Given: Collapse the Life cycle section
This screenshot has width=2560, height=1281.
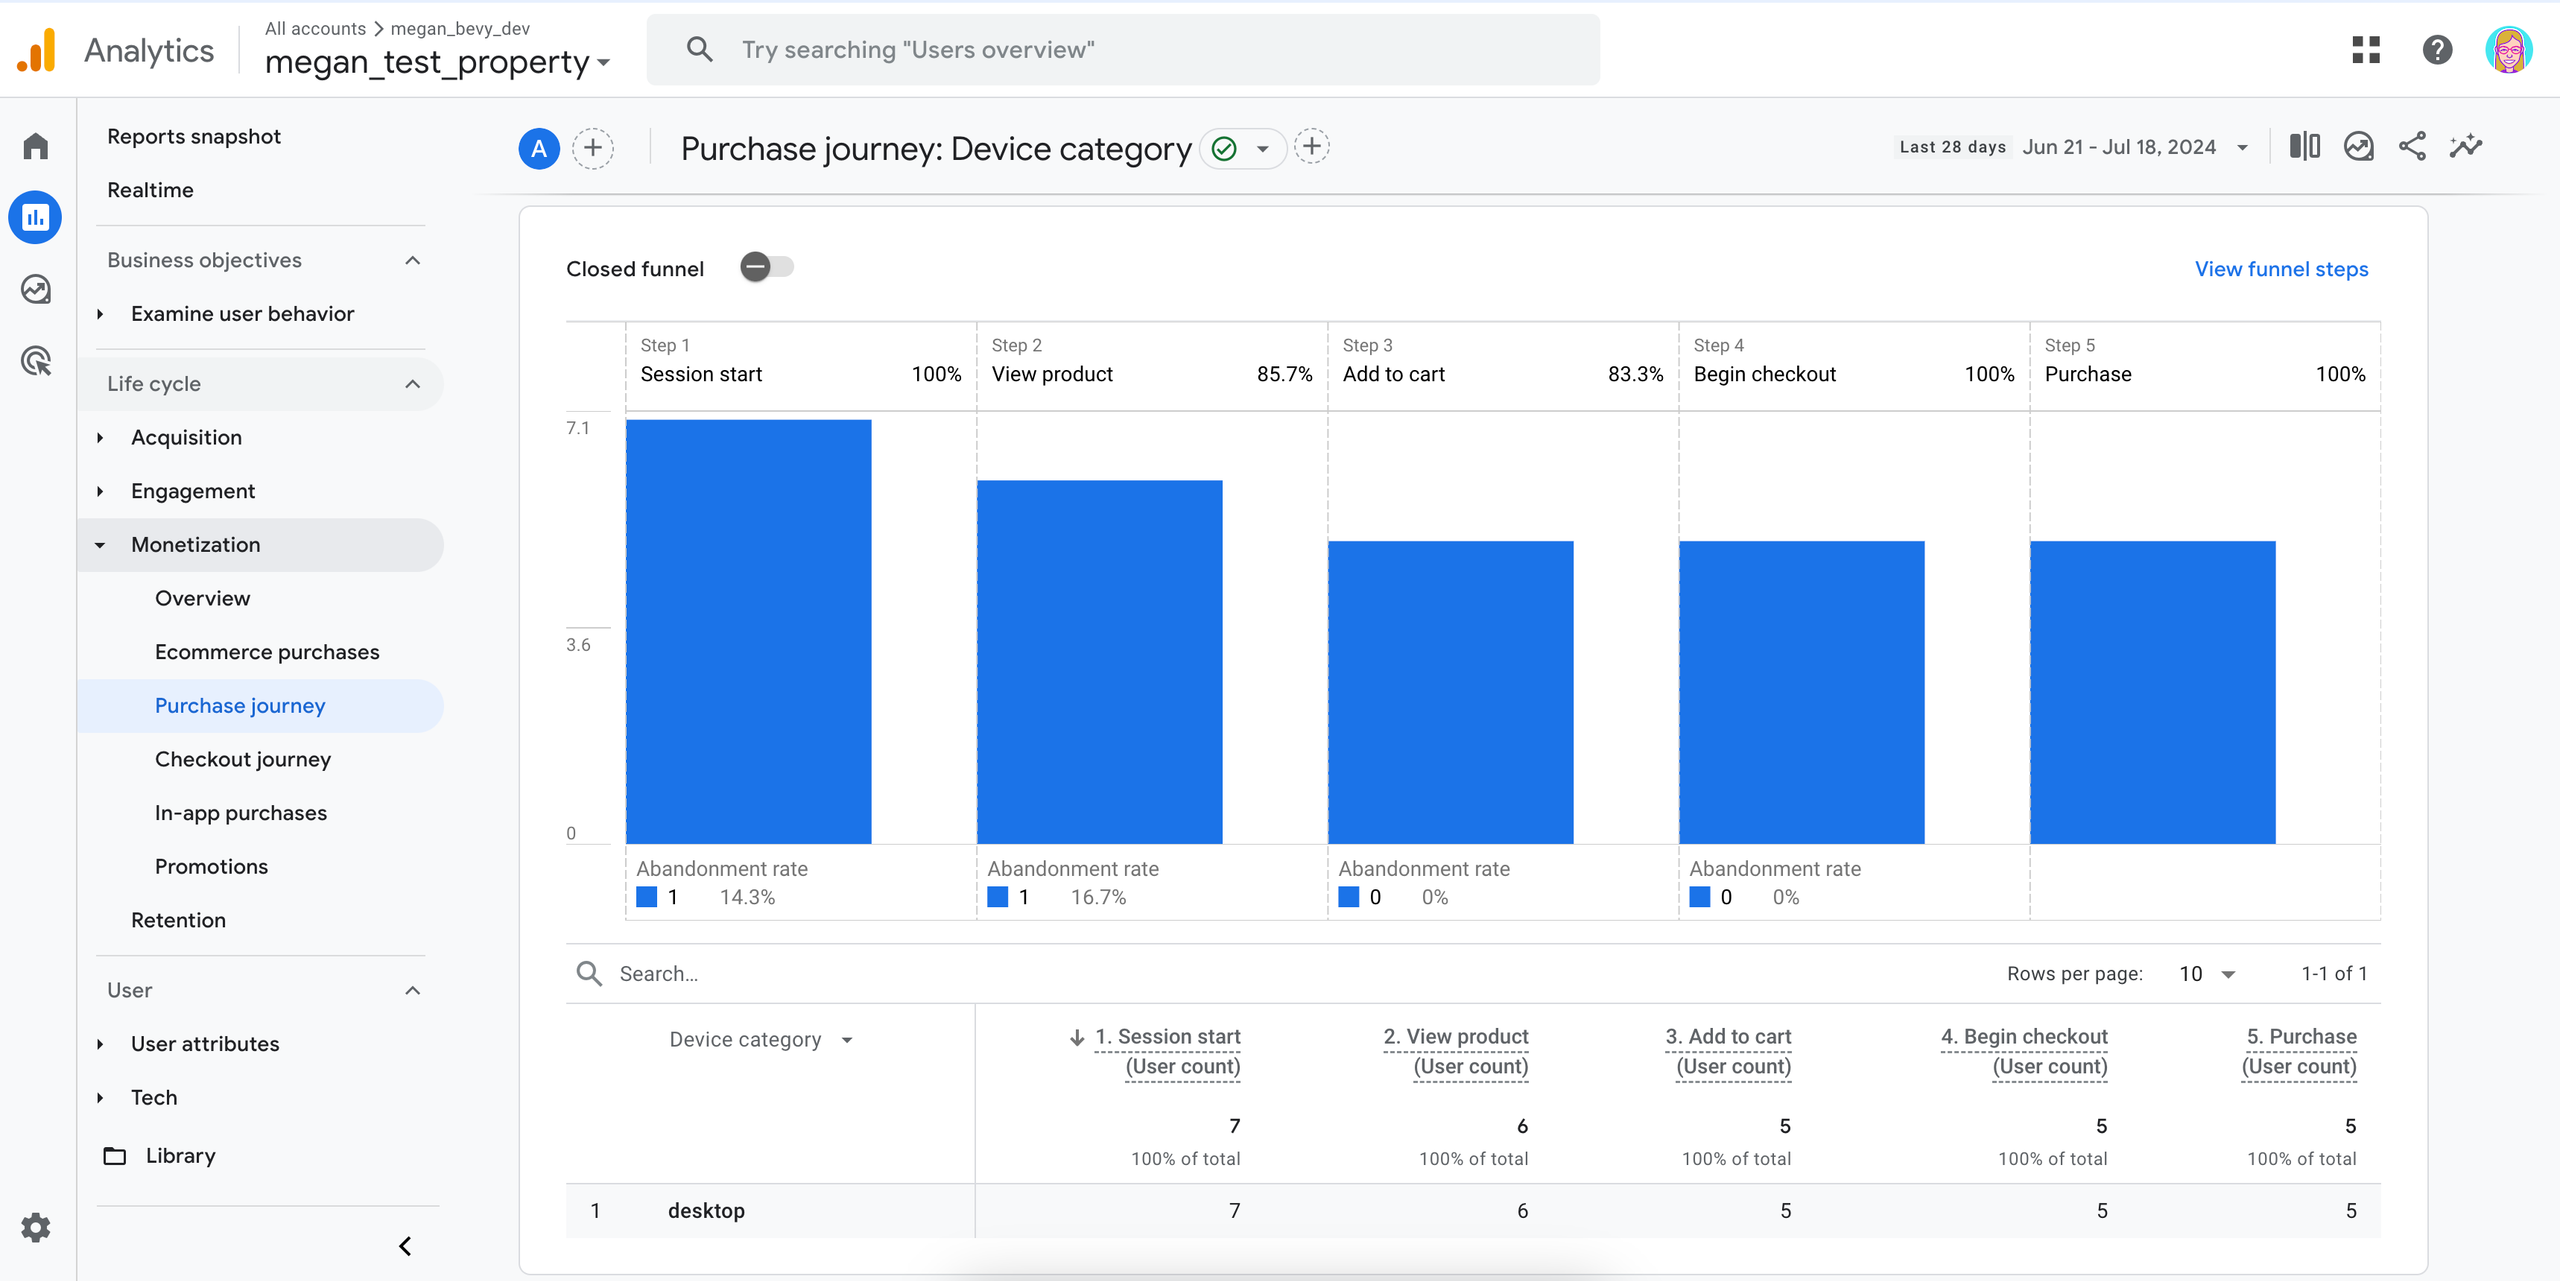Looking at the screenshot, I should coord(412,384).
